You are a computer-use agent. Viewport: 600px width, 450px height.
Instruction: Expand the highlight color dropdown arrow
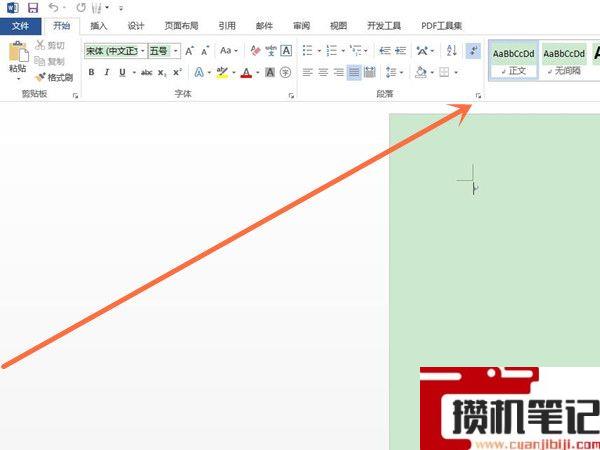[x=234, y=72]
